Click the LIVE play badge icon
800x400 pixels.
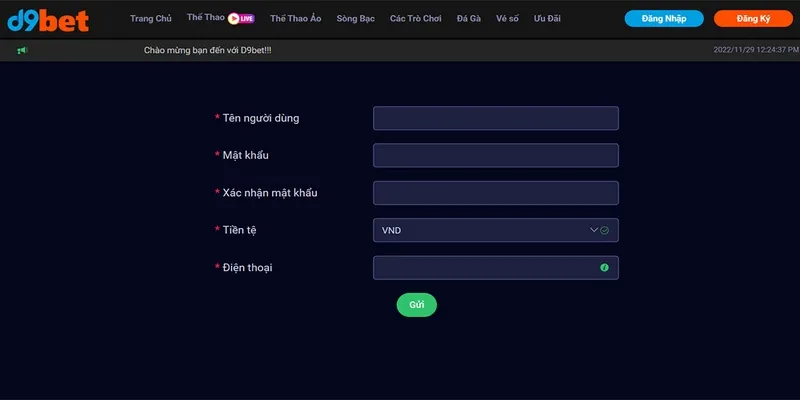240,18
